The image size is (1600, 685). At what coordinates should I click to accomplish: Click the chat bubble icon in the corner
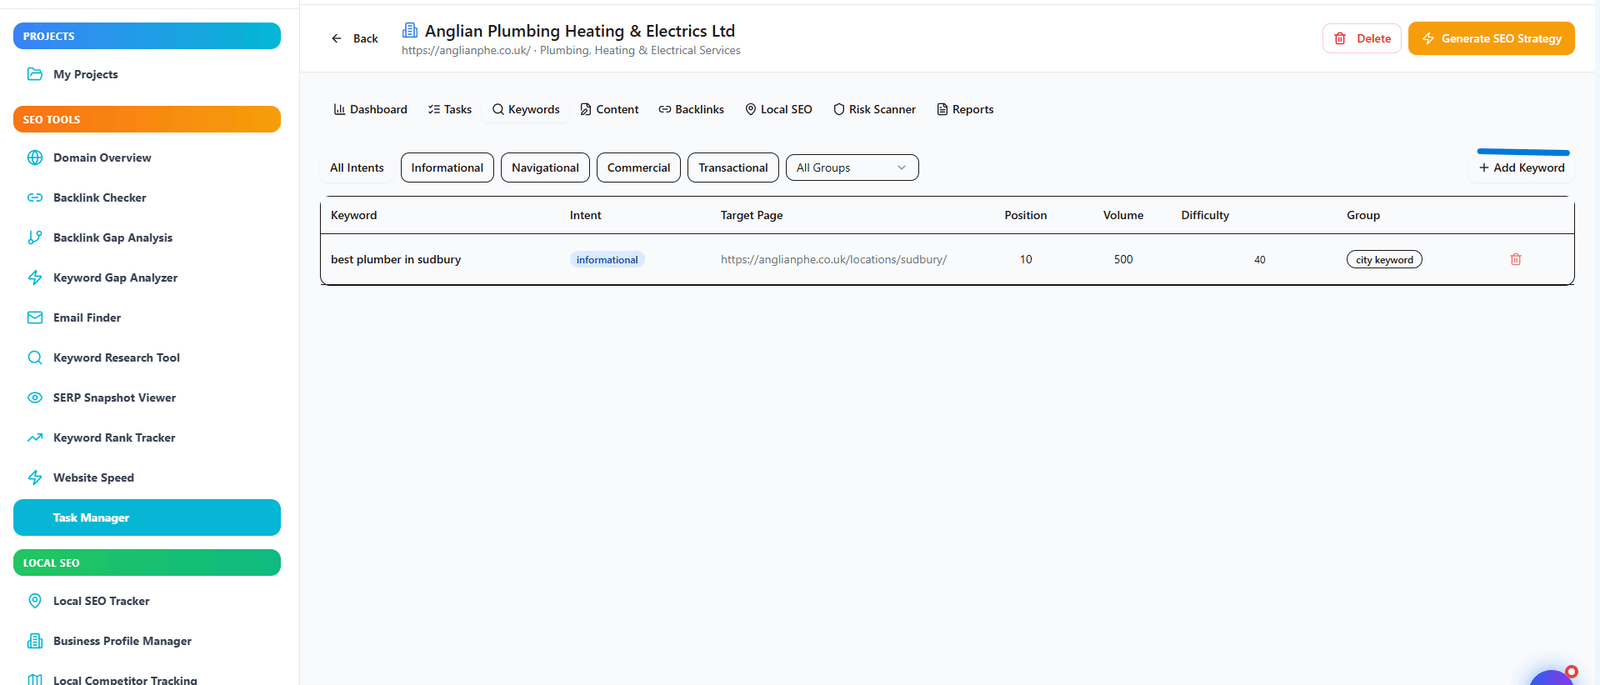tap(1552, 677)
